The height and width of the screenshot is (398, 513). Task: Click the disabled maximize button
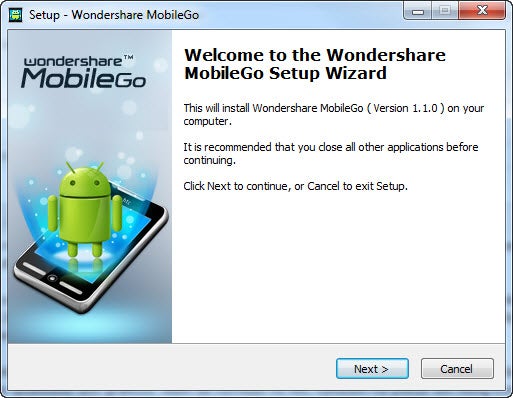click(x=445, y=10)
